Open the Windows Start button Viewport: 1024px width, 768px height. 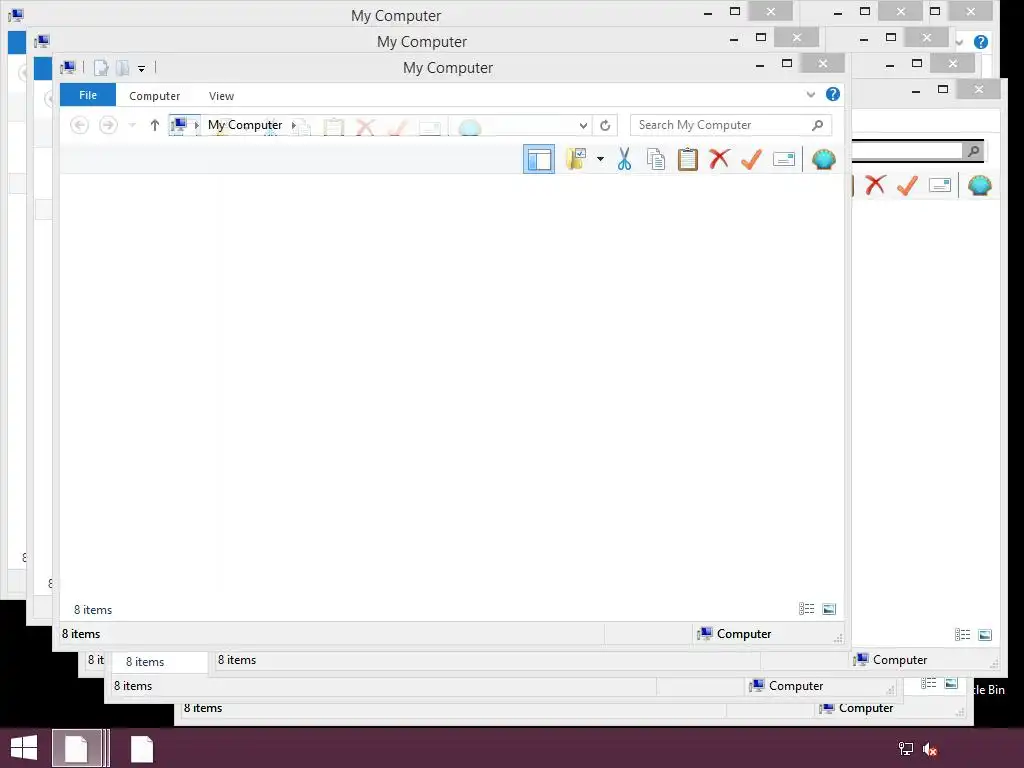[24, 748]
